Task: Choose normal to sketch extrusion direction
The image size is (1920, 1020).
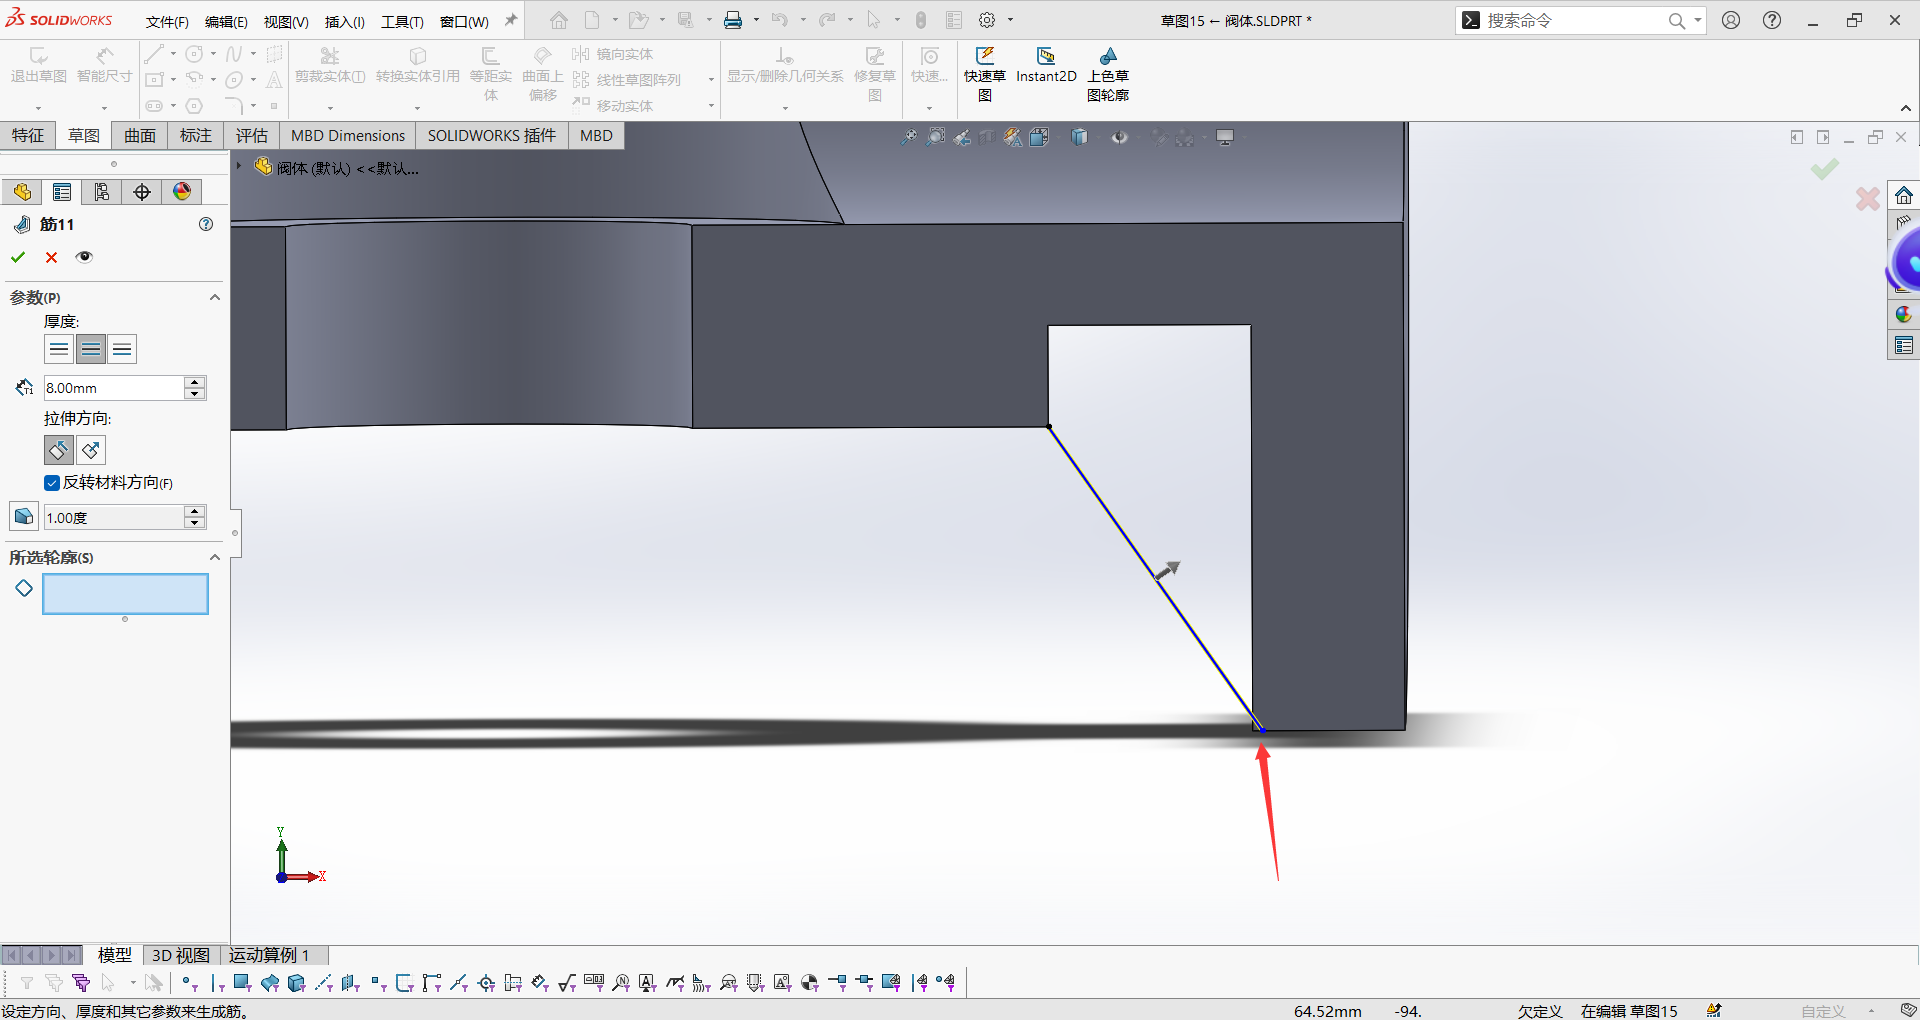Action: coord(91,450)
